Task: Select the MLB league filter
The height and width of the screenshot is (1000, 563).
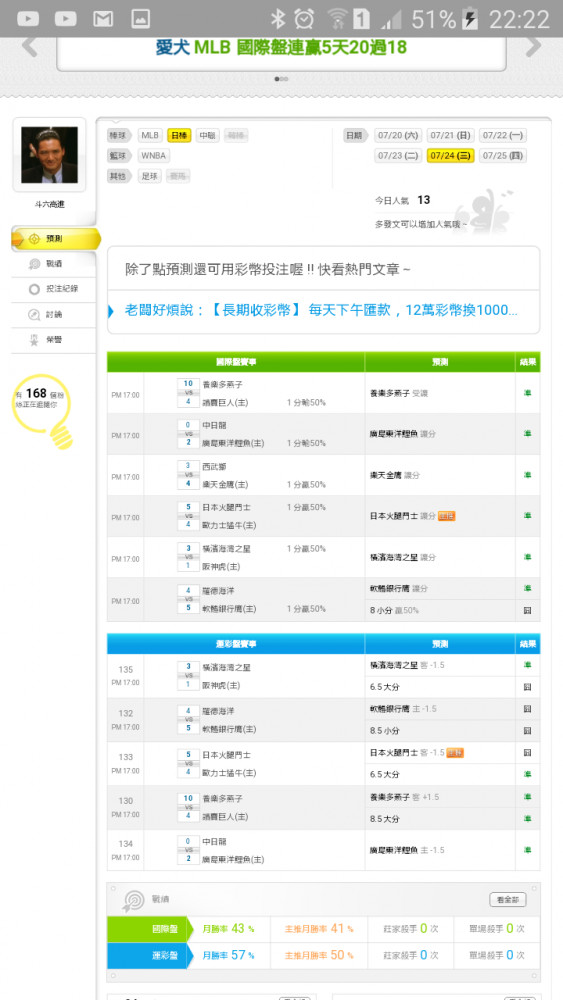Action: pyautogui.click(x=150, y=135)
